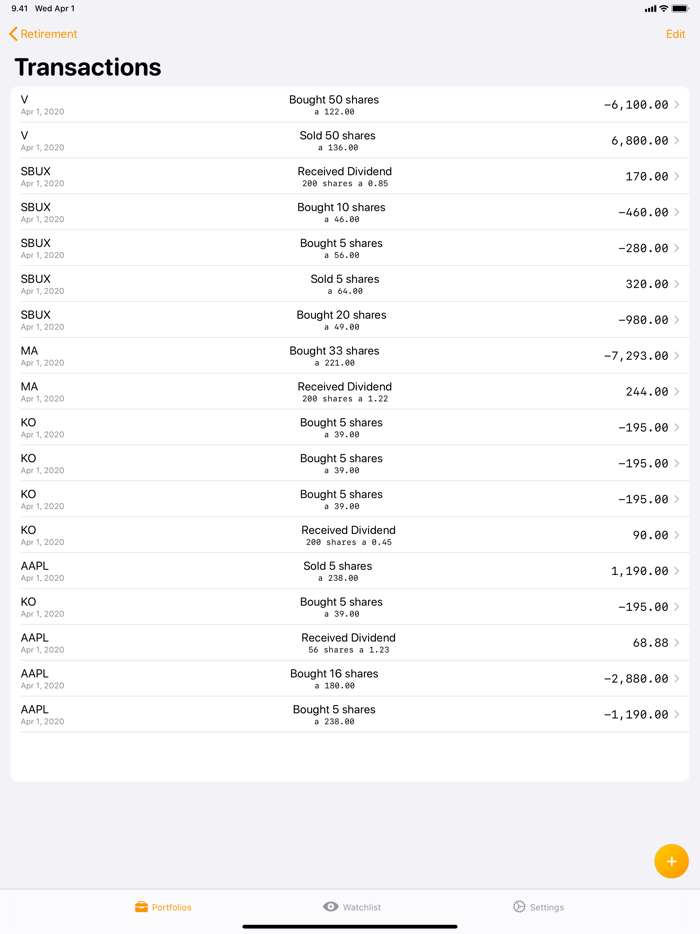The image size is (700, 934).
Task: Tap the Edit button
Action: click(x=674, y=33)
